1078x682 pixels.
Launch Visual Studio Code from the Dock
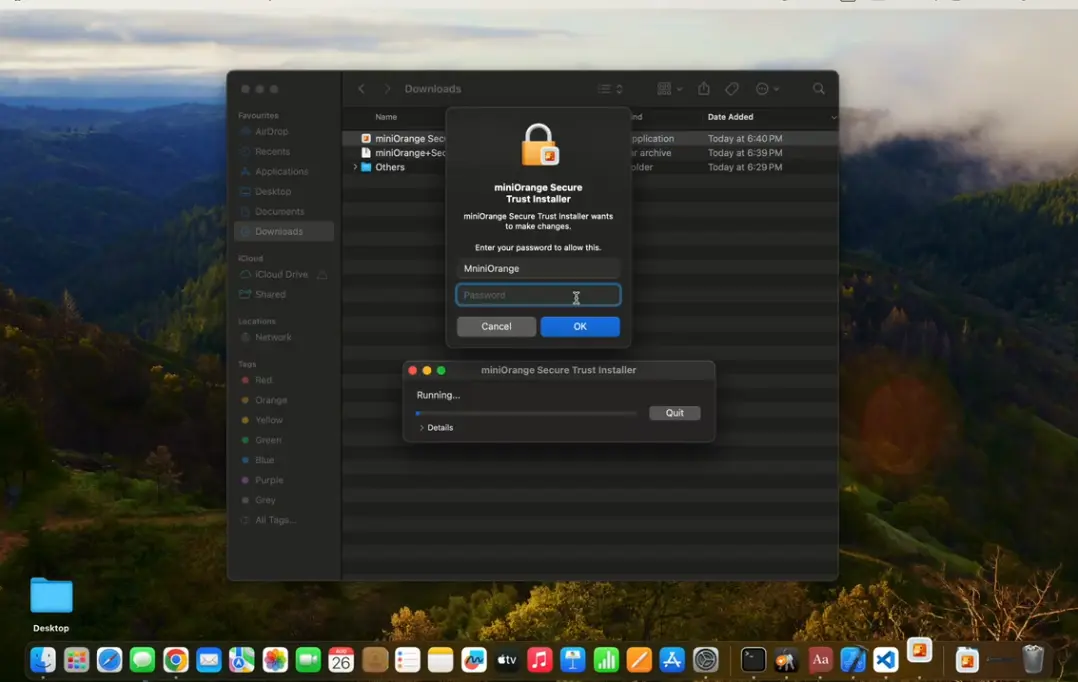[884, 660]
